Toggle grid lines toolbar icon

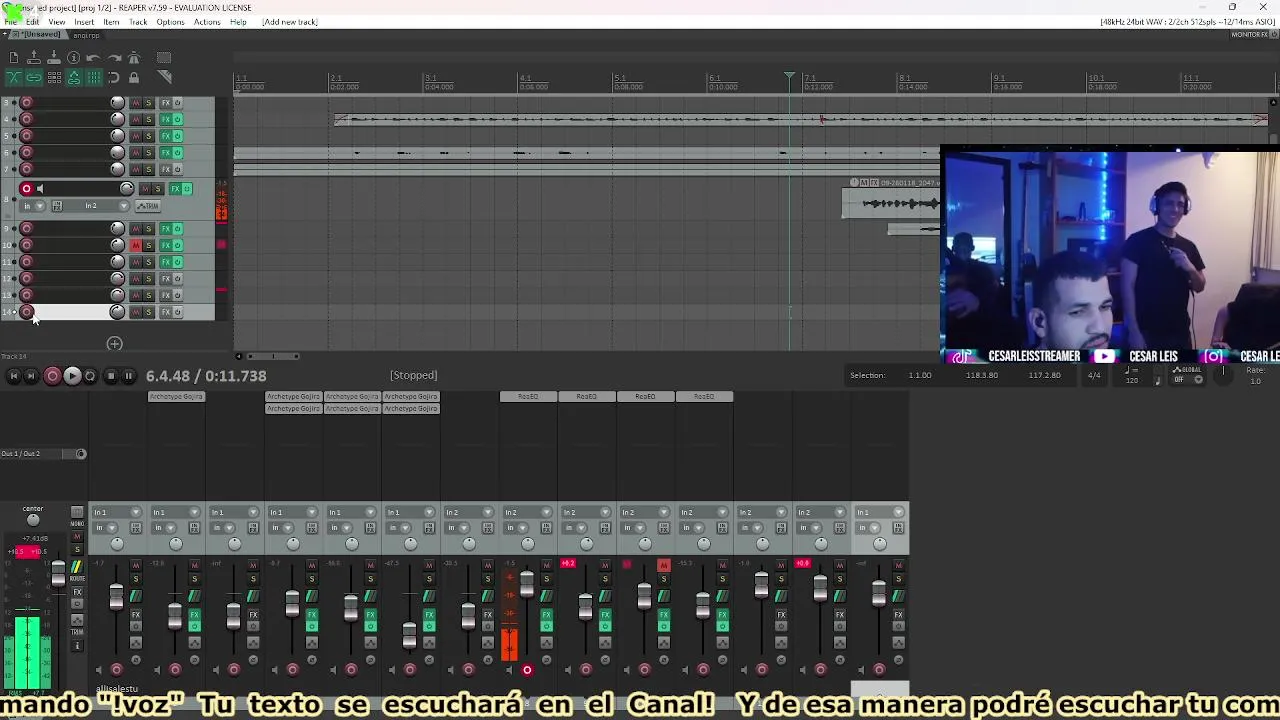point(93,78)
